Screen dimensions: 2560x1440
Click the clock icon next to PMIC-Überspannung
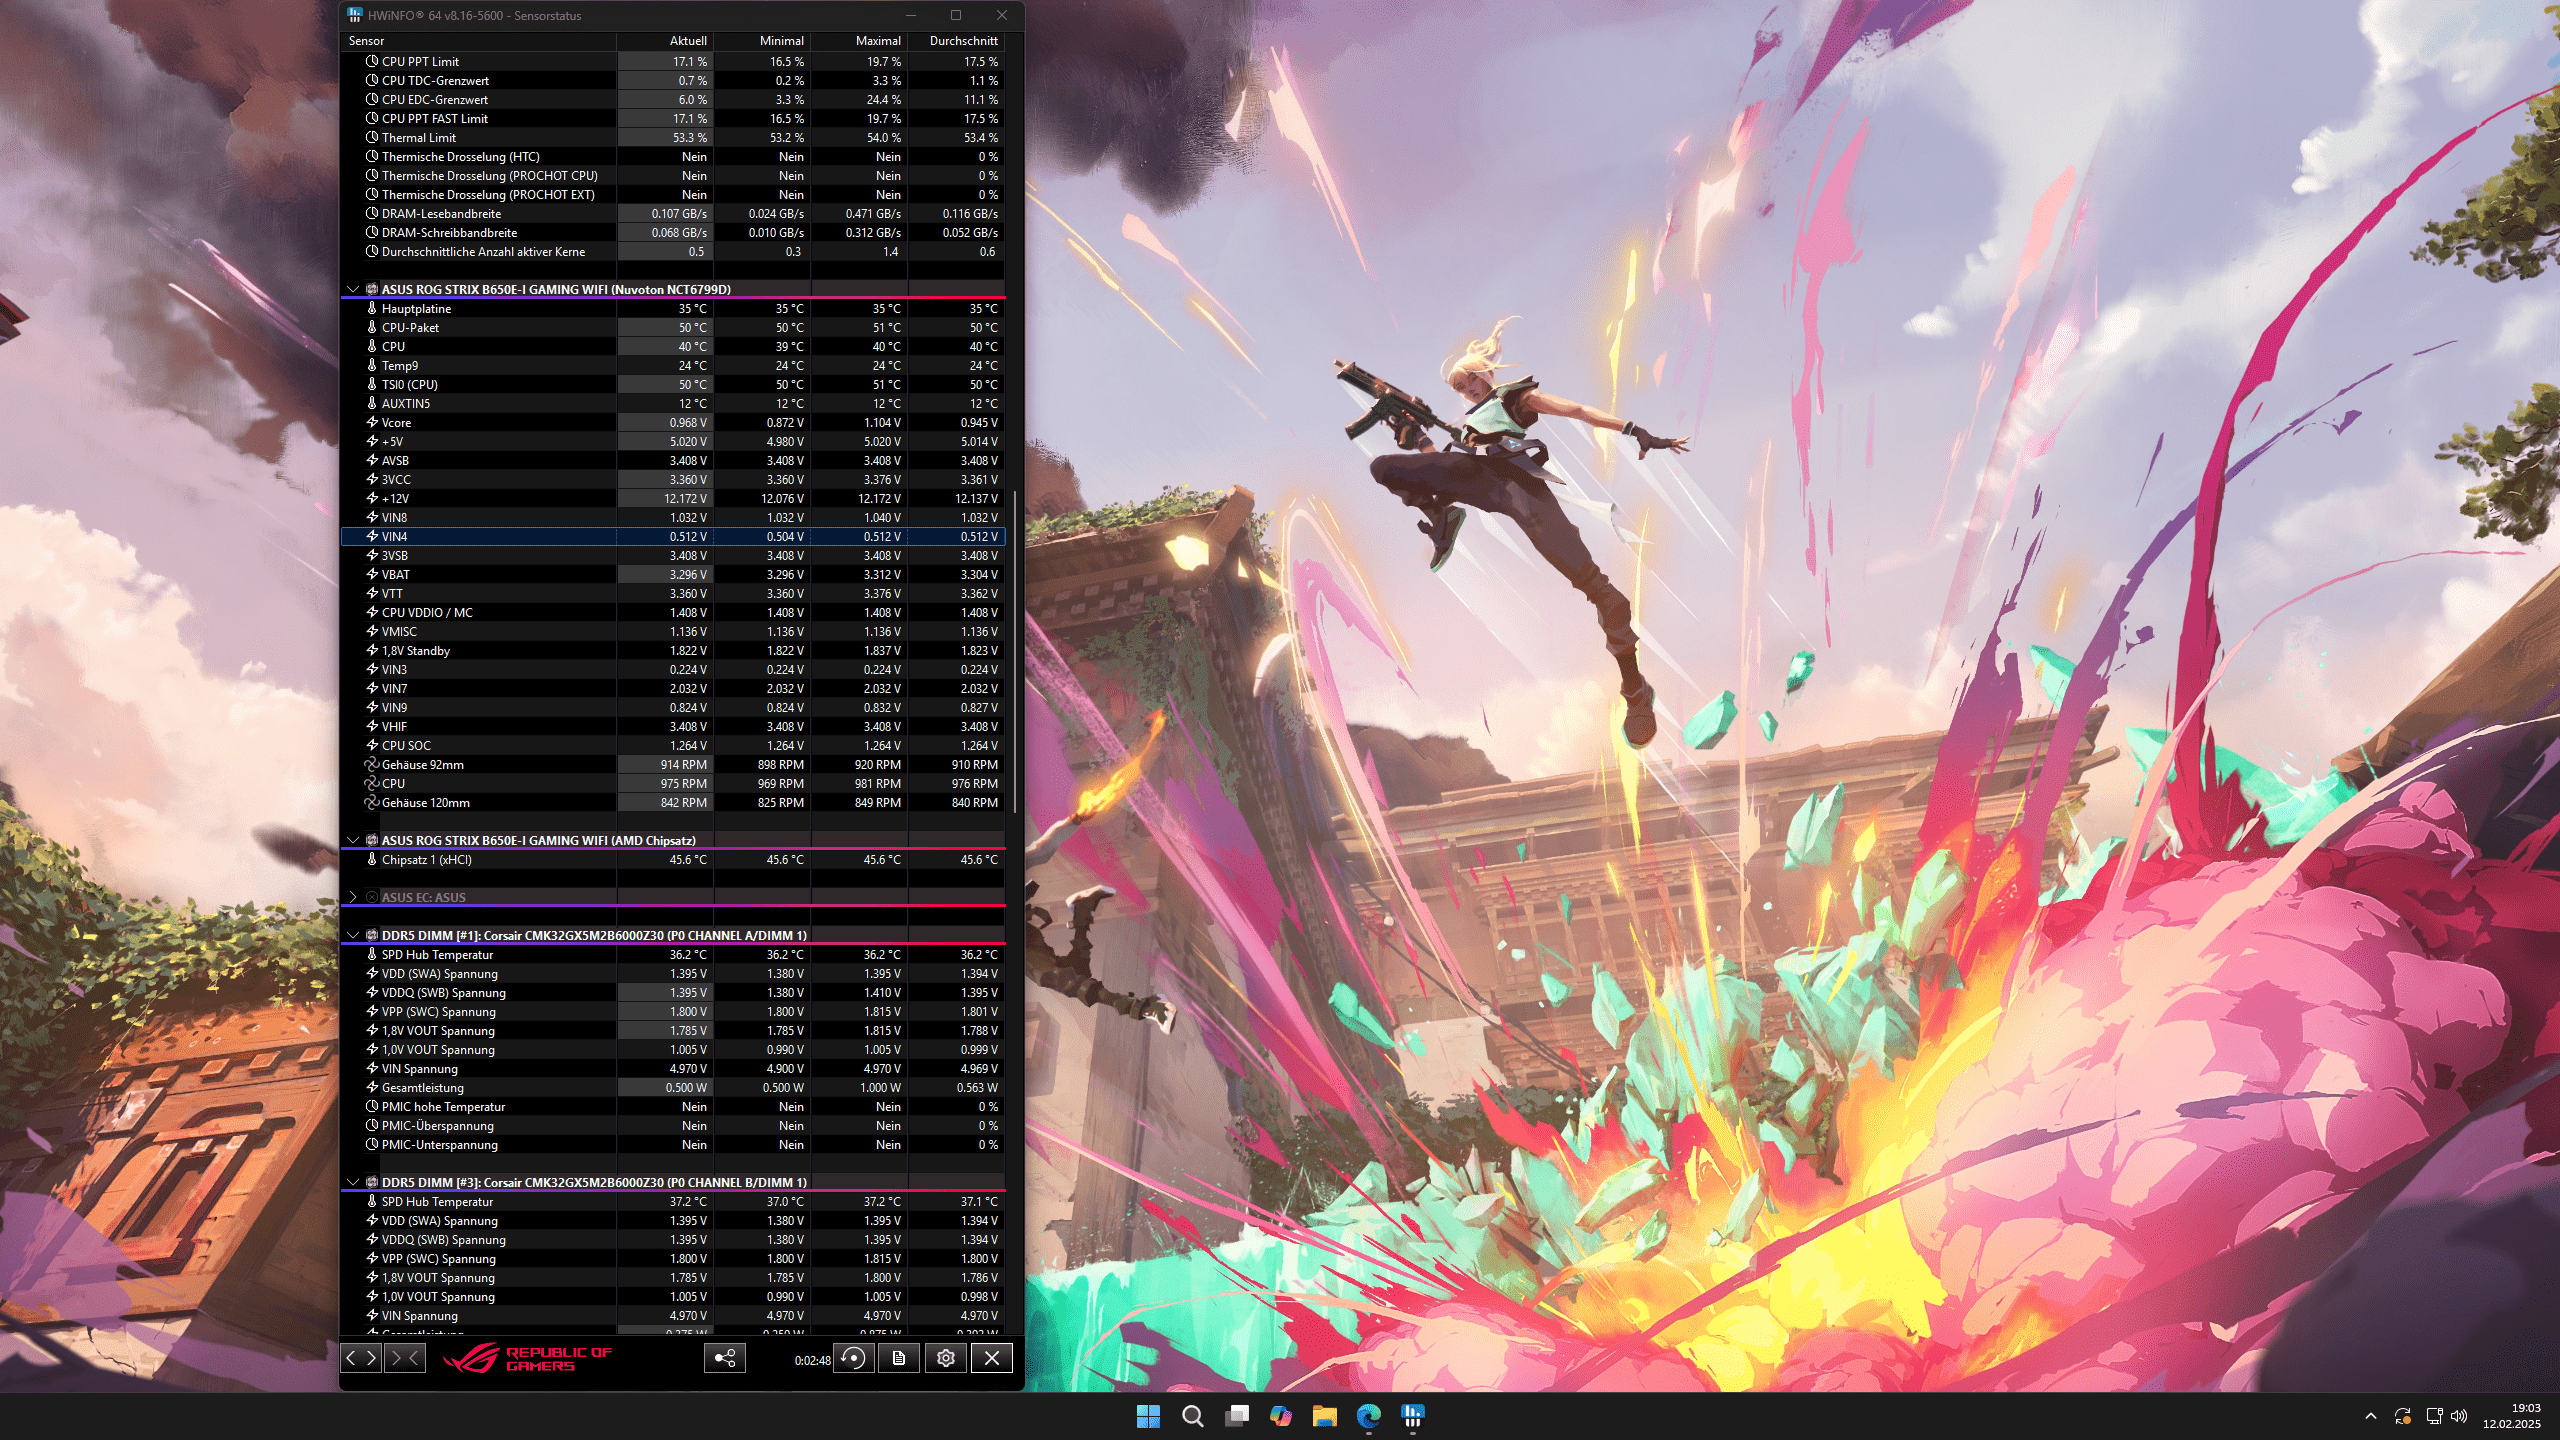click(x=372, y=1125)
